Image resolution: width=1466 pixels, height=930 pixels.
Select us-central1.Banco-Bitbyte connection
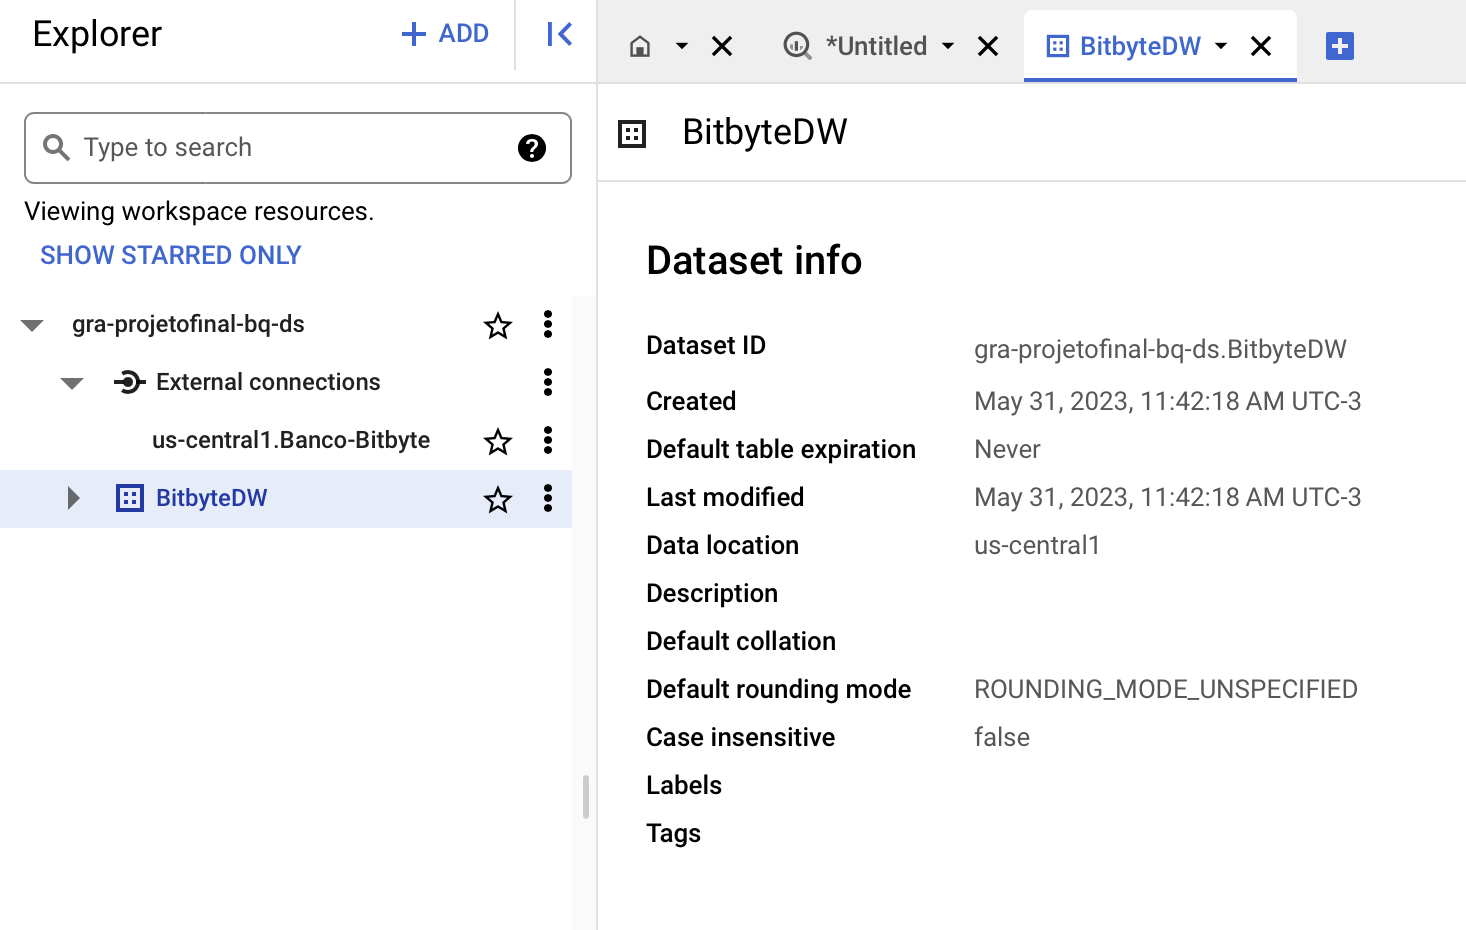pyautogui.click(x=291, y=440)
